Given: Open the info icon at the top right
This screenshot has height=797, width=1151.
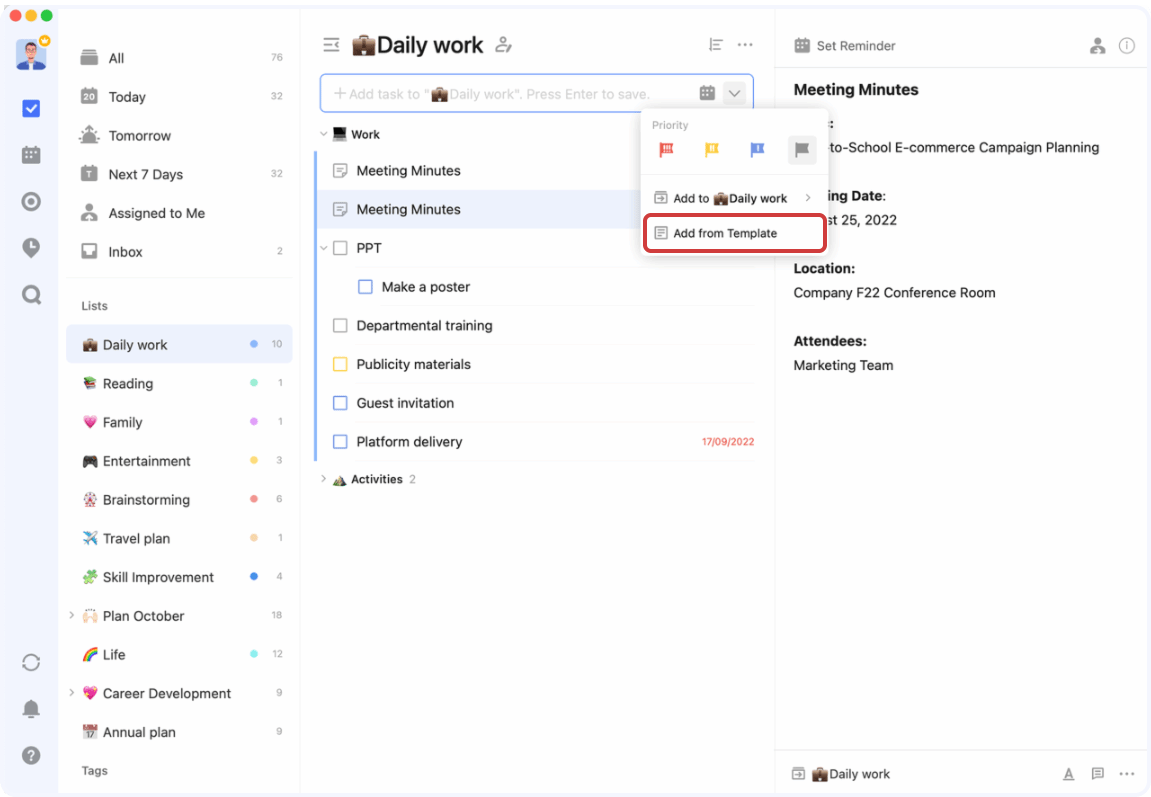Looking at the screenshot, I should 1128,45.
